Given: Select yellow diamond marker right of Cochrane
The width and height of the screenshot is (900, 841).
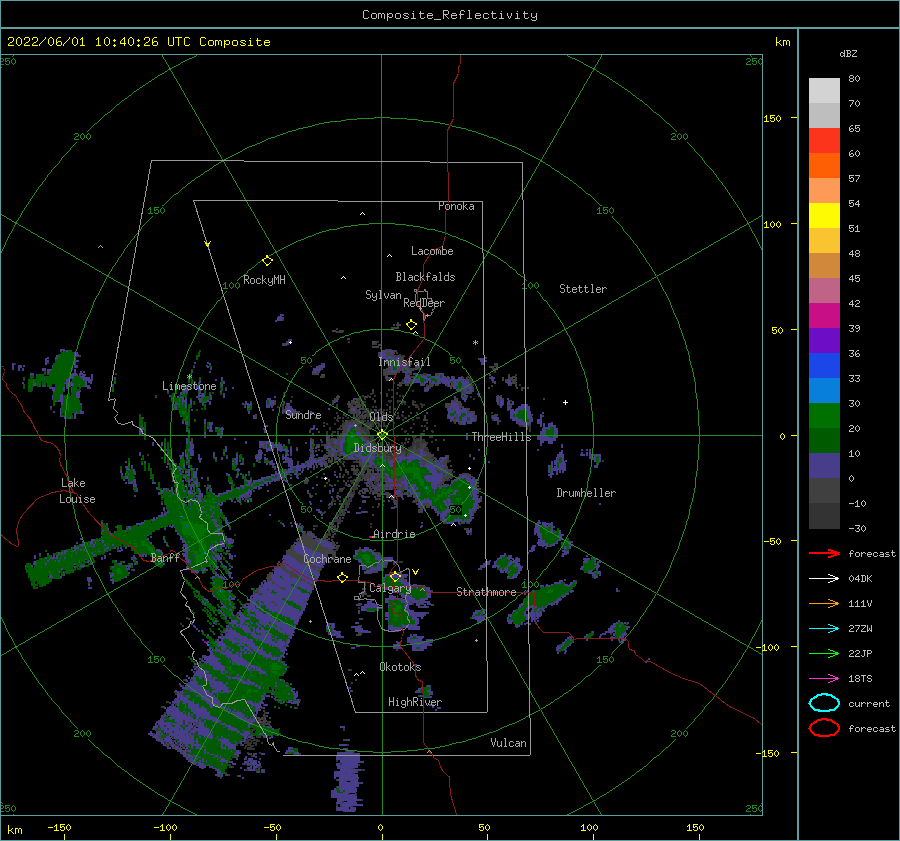Looking at the screenshot, I should (x=343, y=578).
